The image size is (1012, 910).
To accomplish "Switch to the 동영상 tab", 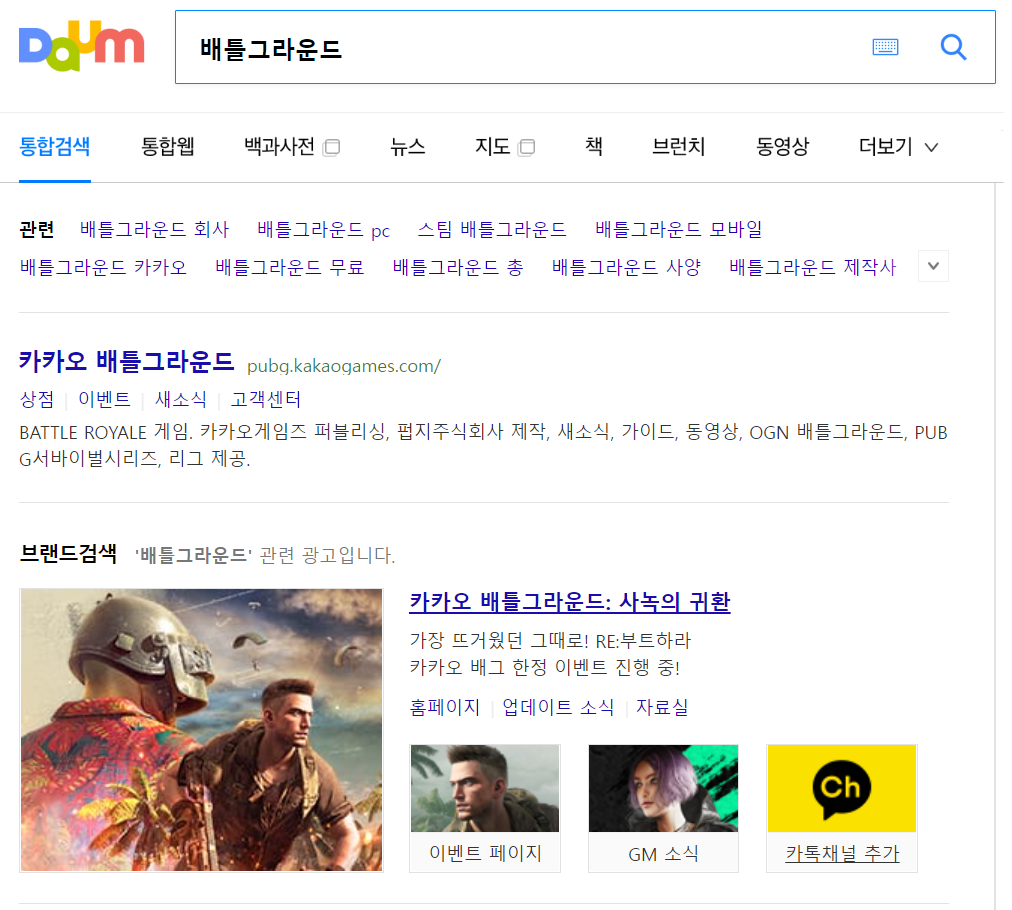I will pos(782,147).
